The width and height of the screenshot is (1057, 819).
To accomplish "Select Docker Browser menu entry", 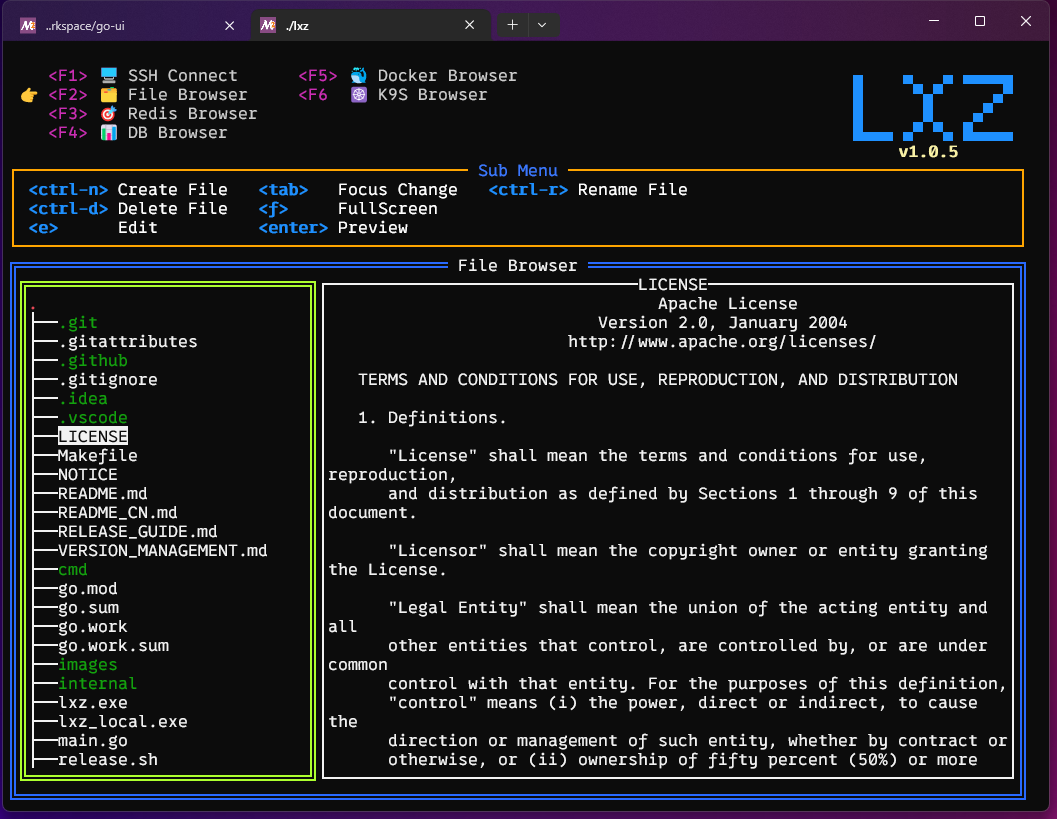I will [x=448, y=75].
